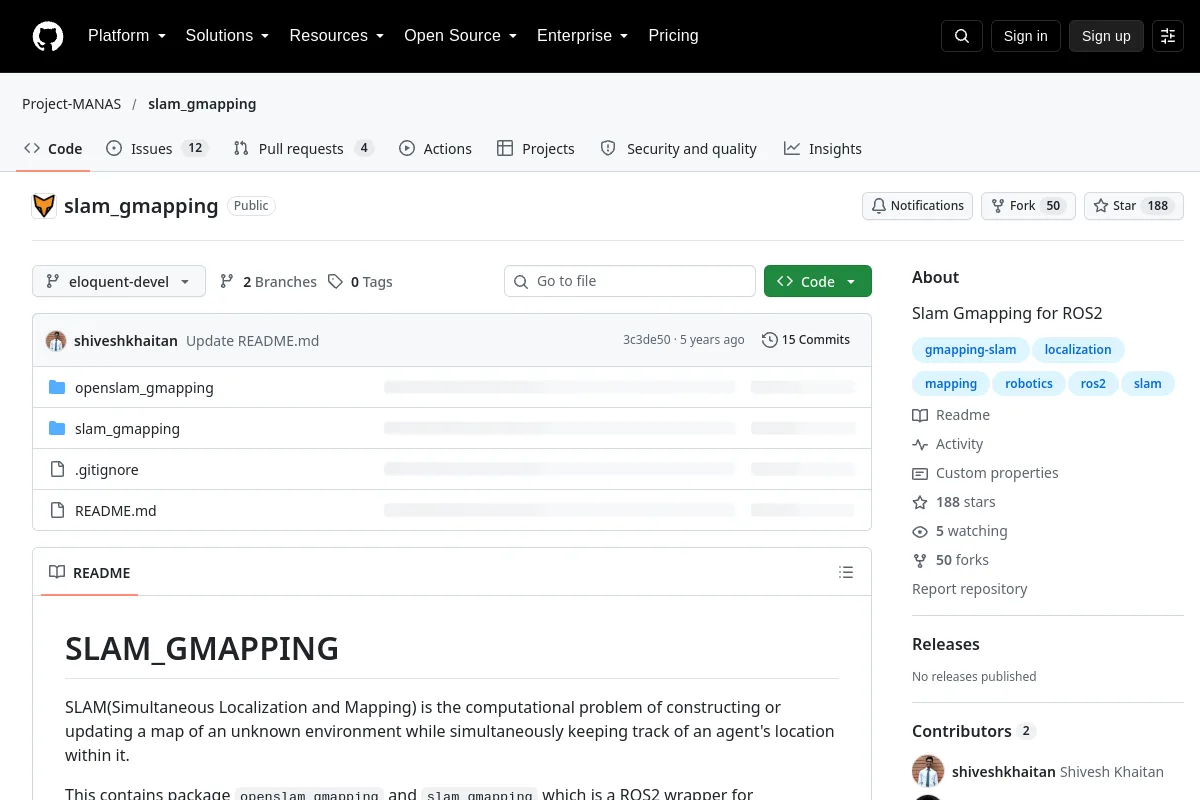Open slam_gmapping breadcrumb link
1200x800 pixels.
click(202, 104)
